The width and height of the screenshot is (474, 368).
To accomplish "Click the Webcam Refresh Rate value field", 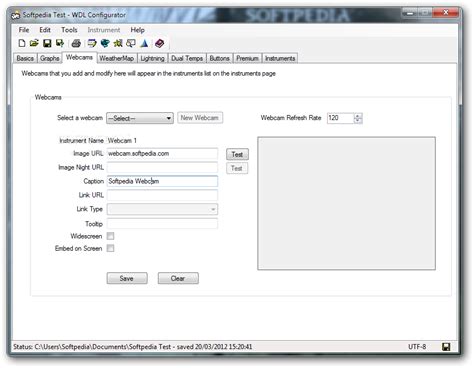I will [341, 118].
